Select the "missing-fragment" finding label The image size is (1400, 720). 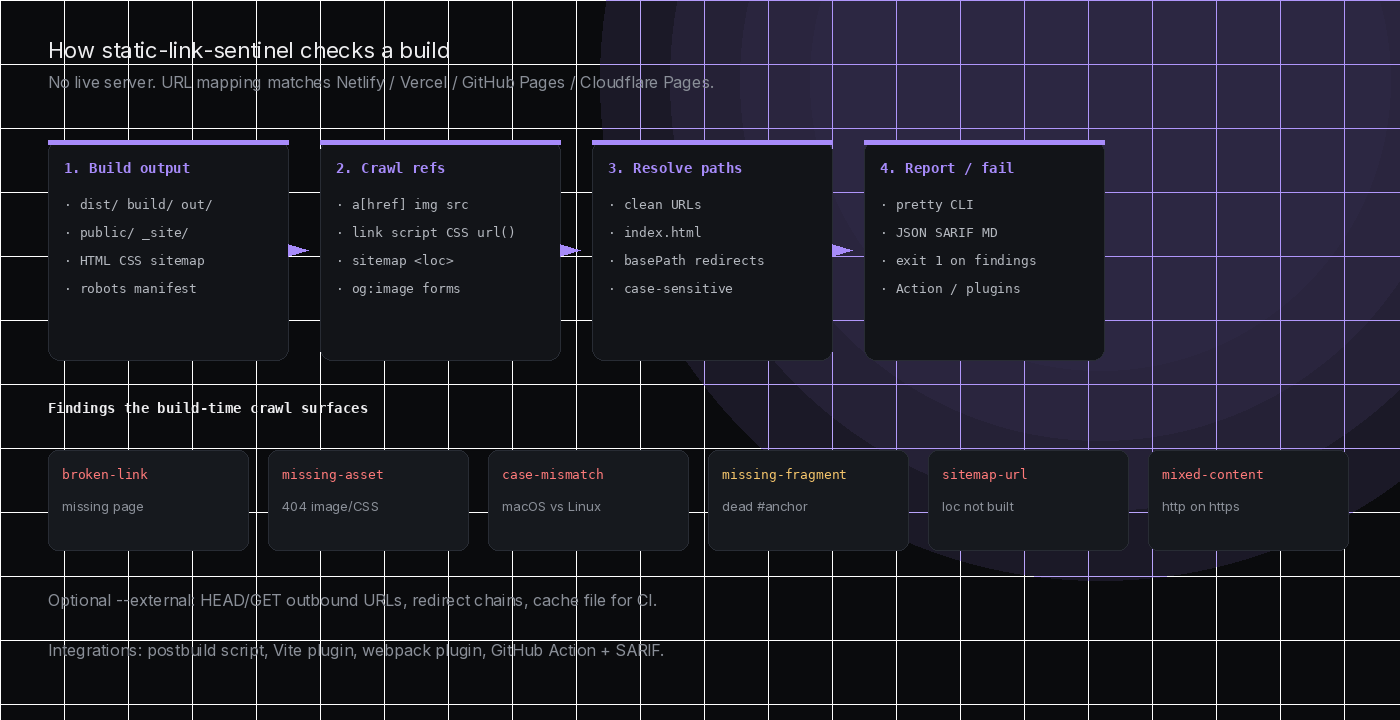(x=784, y=474)
